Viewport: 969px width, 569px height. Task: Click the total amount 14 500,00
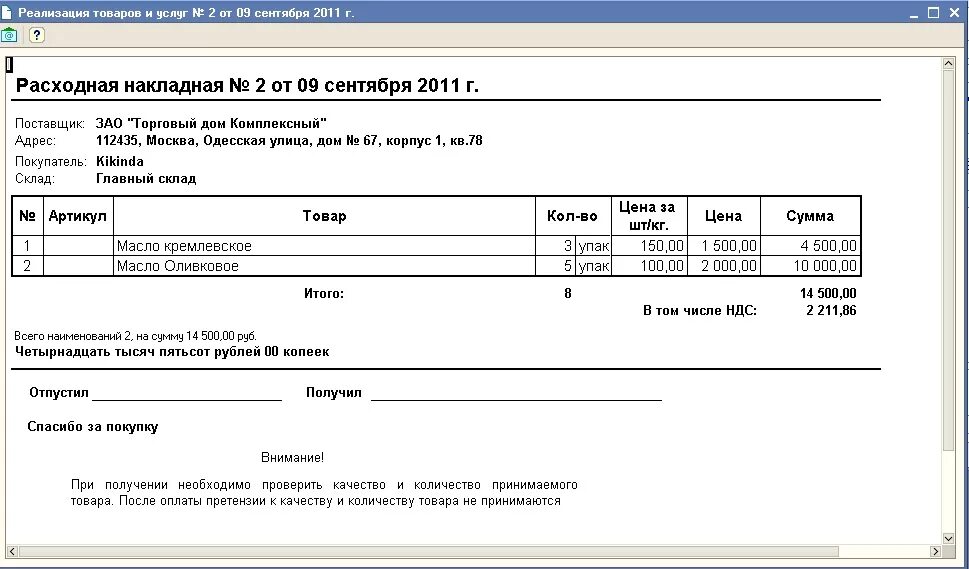pyautogui.click(x=828, y=293)
